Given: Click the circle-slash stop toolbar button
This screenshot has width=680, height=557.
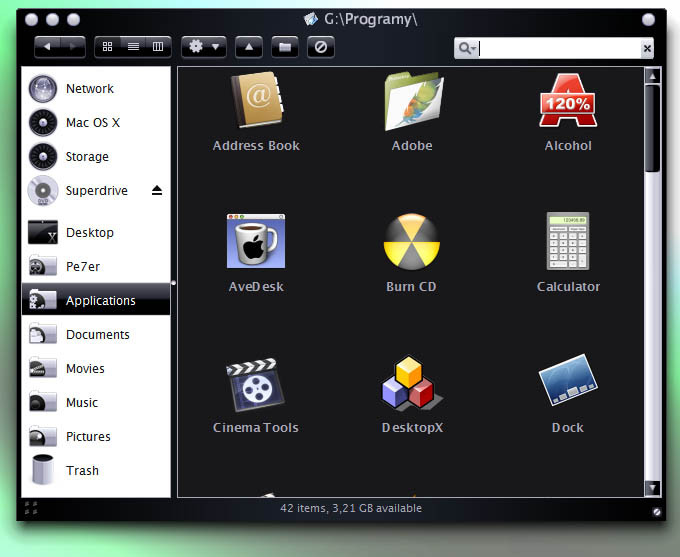Looking at the screenshot, I should point(321,46).
